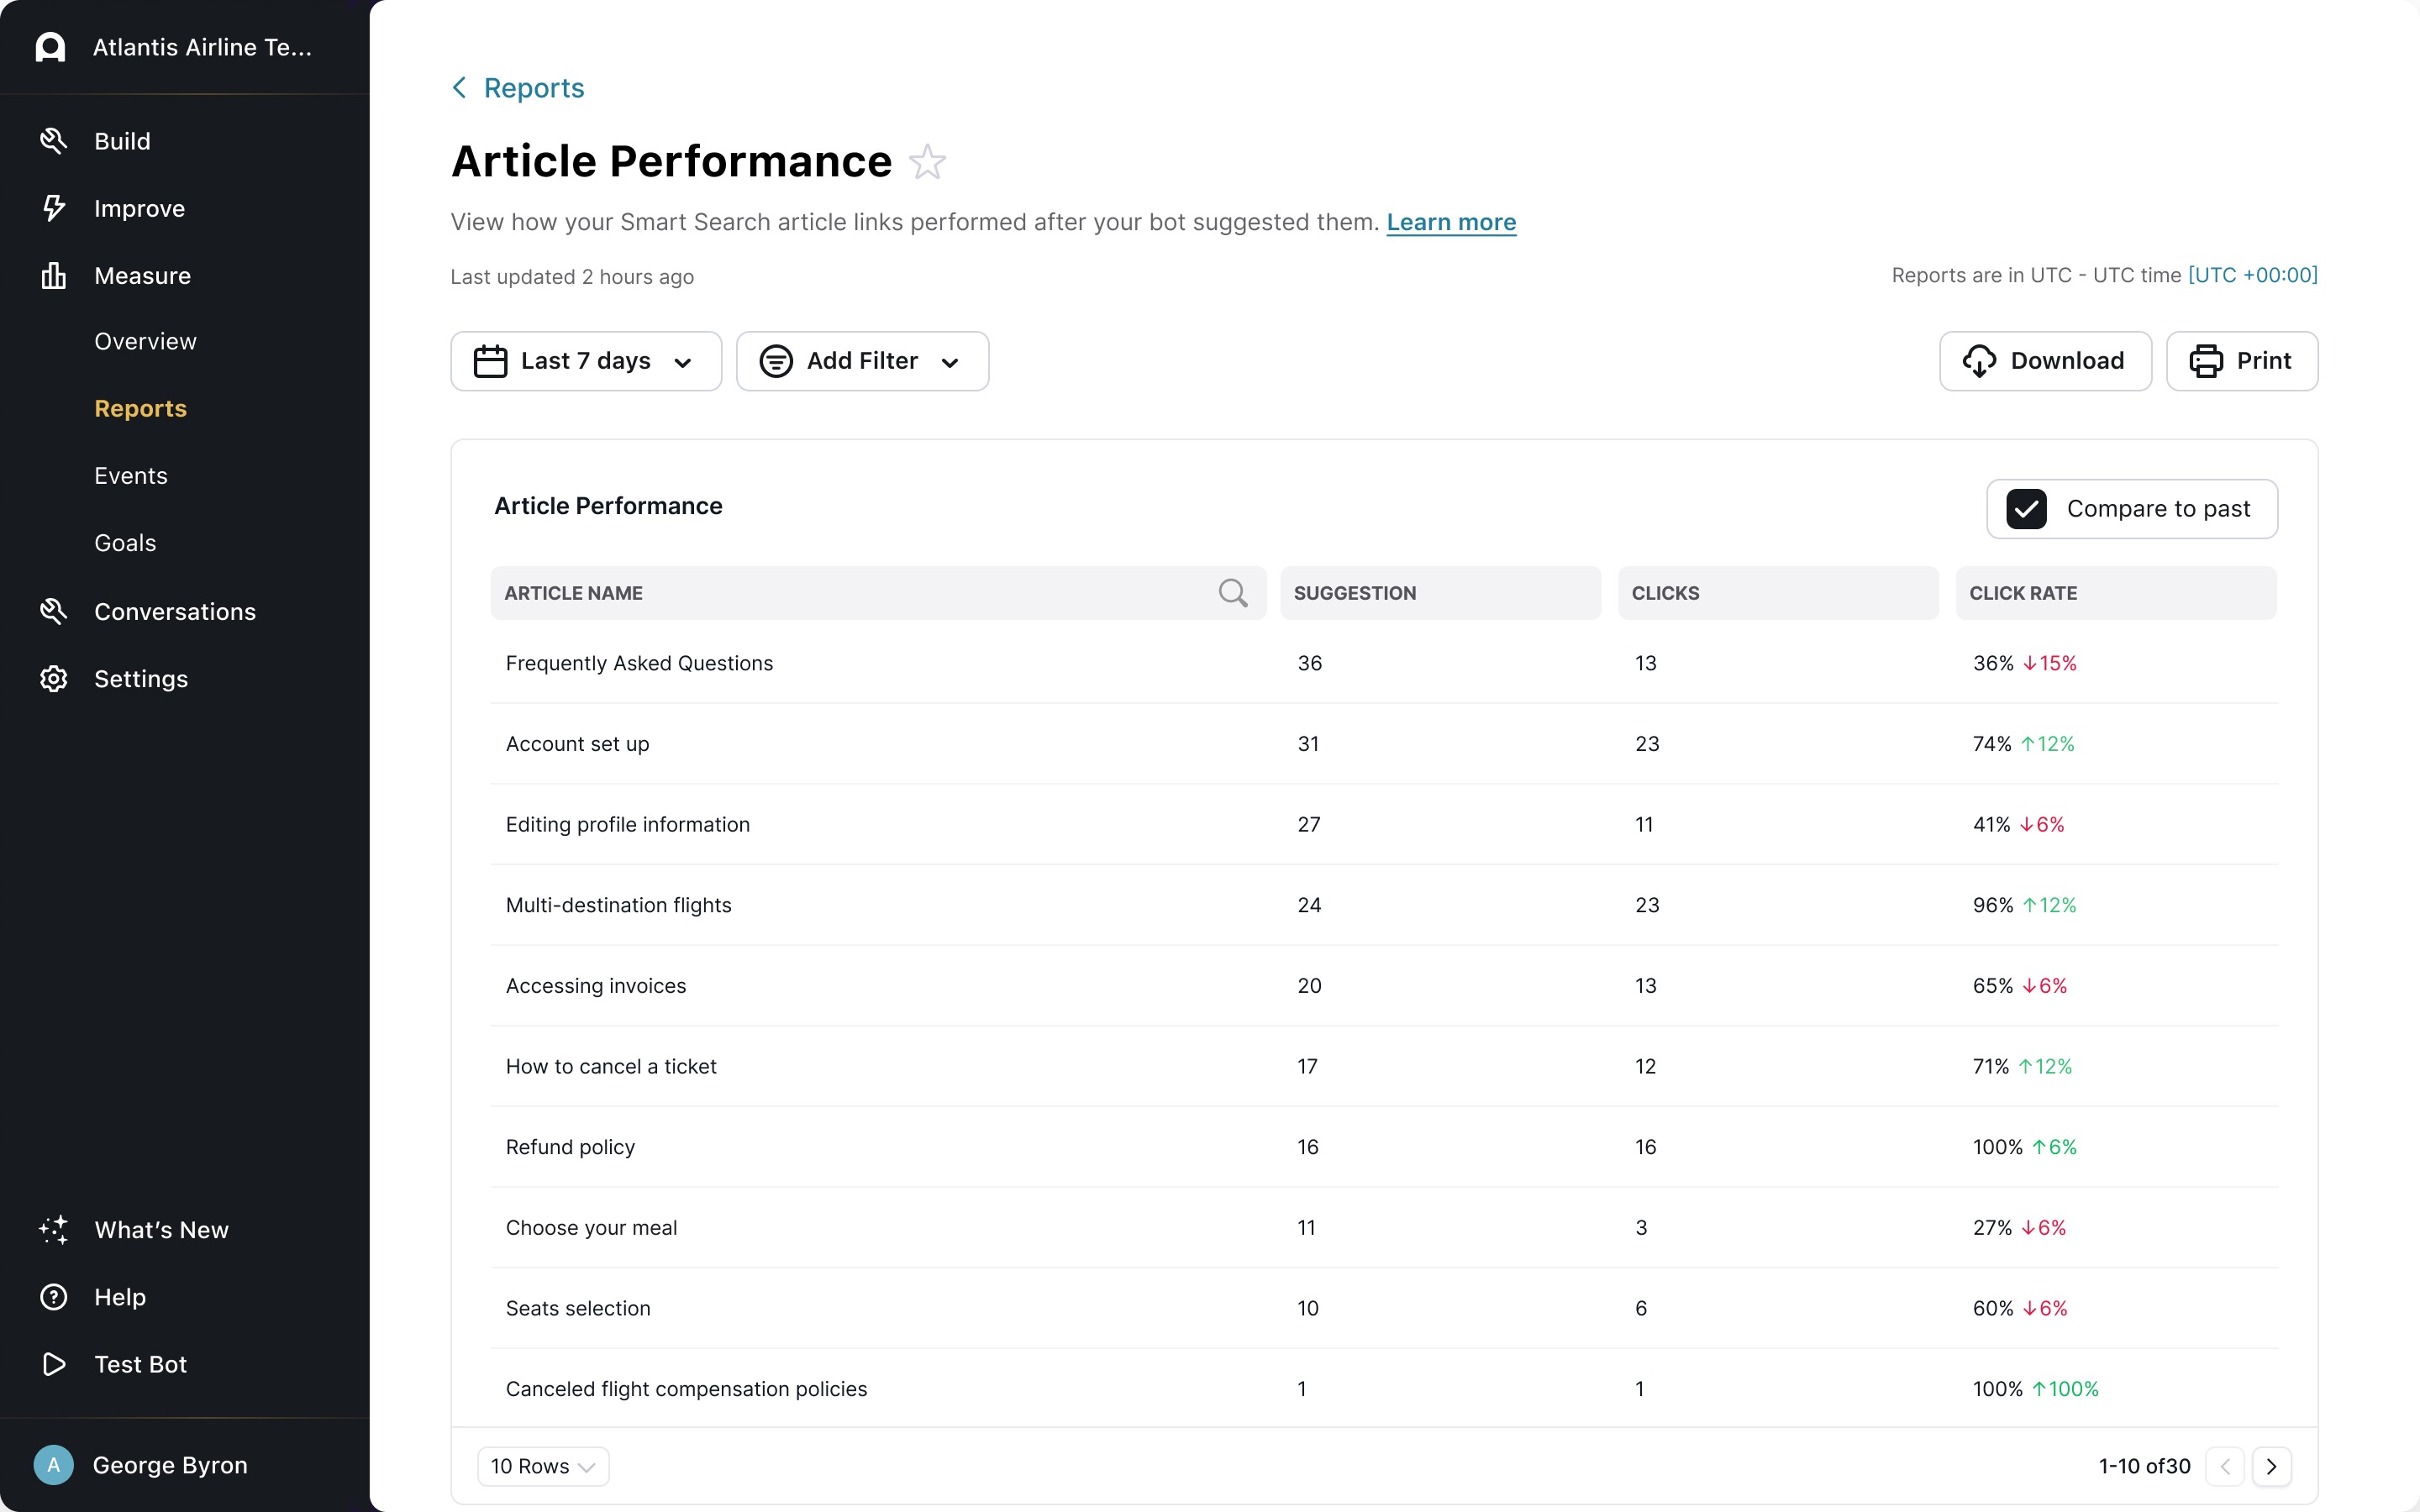Select Events in the sidebar menu
The image size is (2420, 1512).
pyautogui.click(x=131, y=476)
